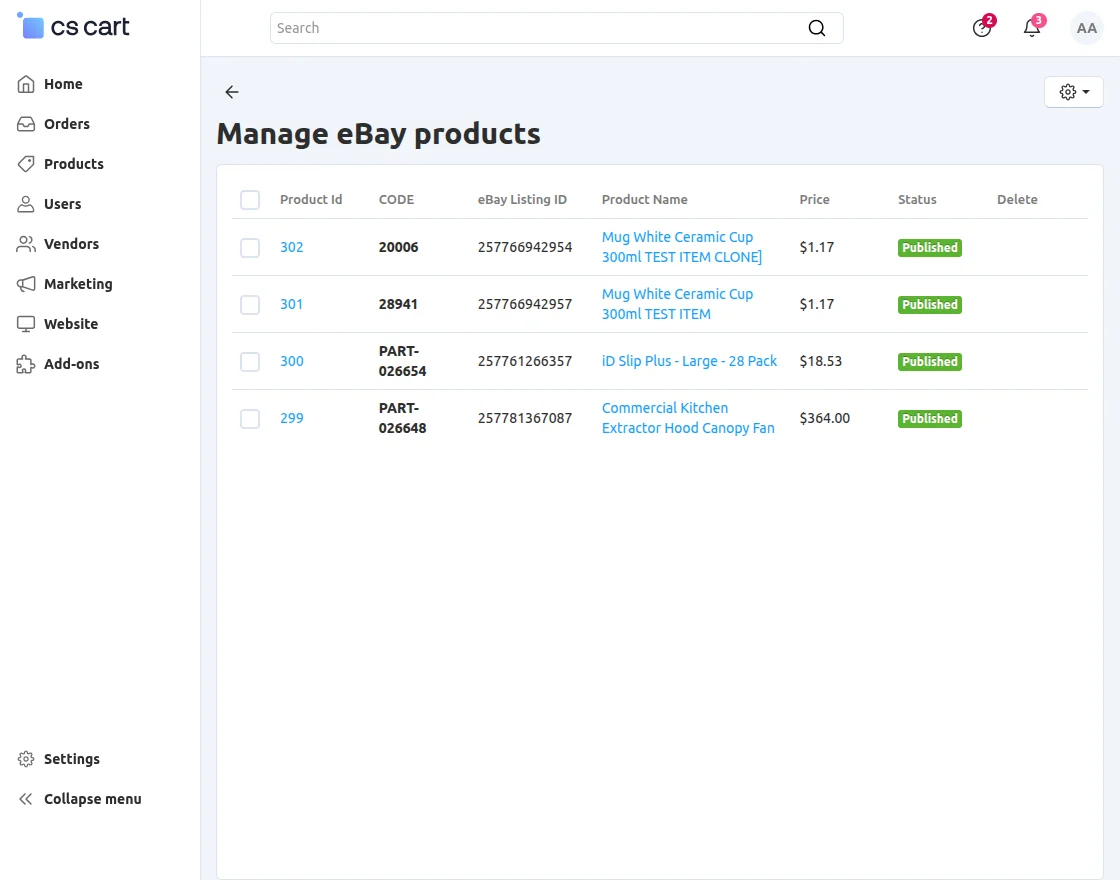Screen dimensions: 1120x880
Task: Click the Manage eBay products heading
Action: [379, 134]
